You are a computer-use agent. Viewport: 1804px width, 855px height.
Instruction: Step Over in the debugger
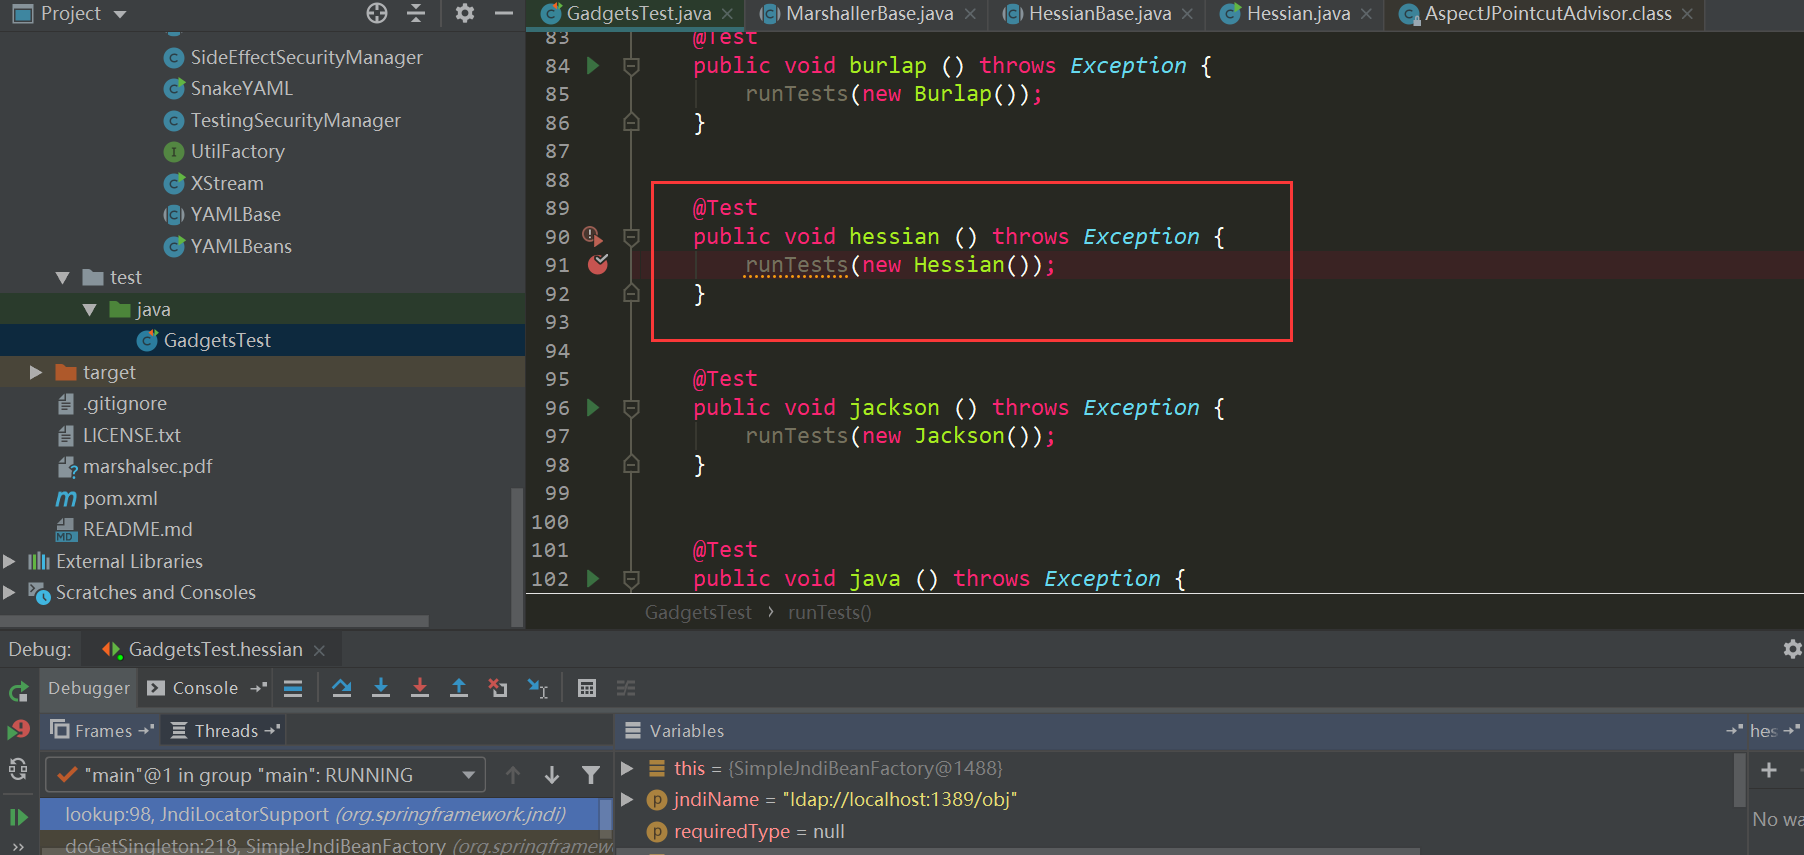tap(342, 688)
